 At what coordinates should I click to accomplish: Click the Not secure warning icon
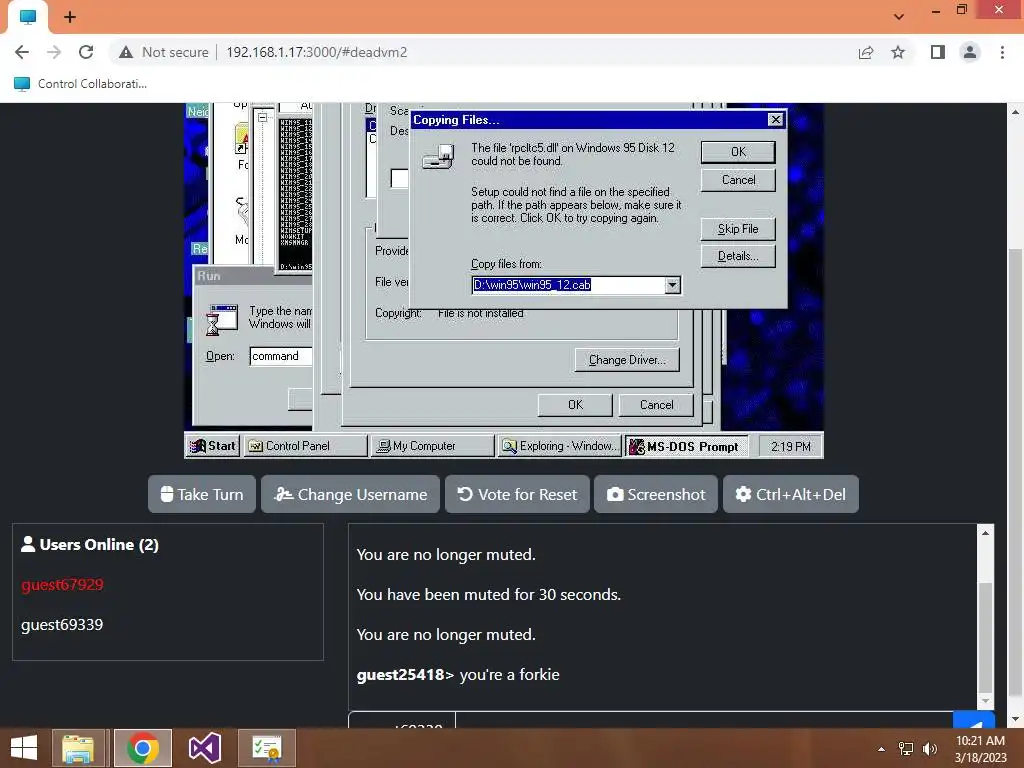tap(126, 52)
